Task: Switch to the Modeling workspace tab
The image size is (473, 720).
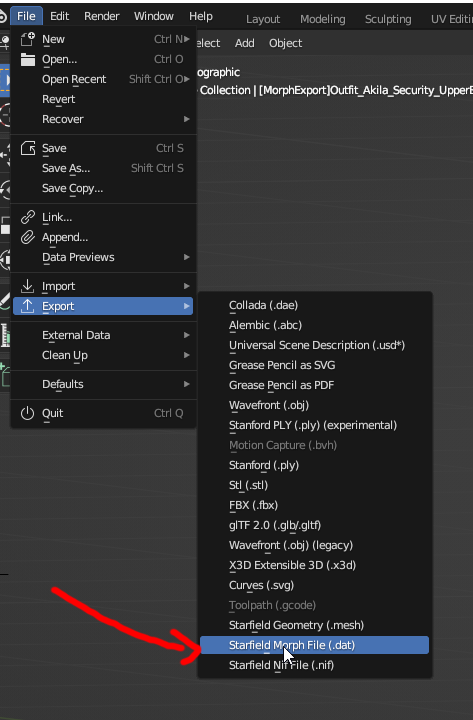Action: tap(322, 19)
